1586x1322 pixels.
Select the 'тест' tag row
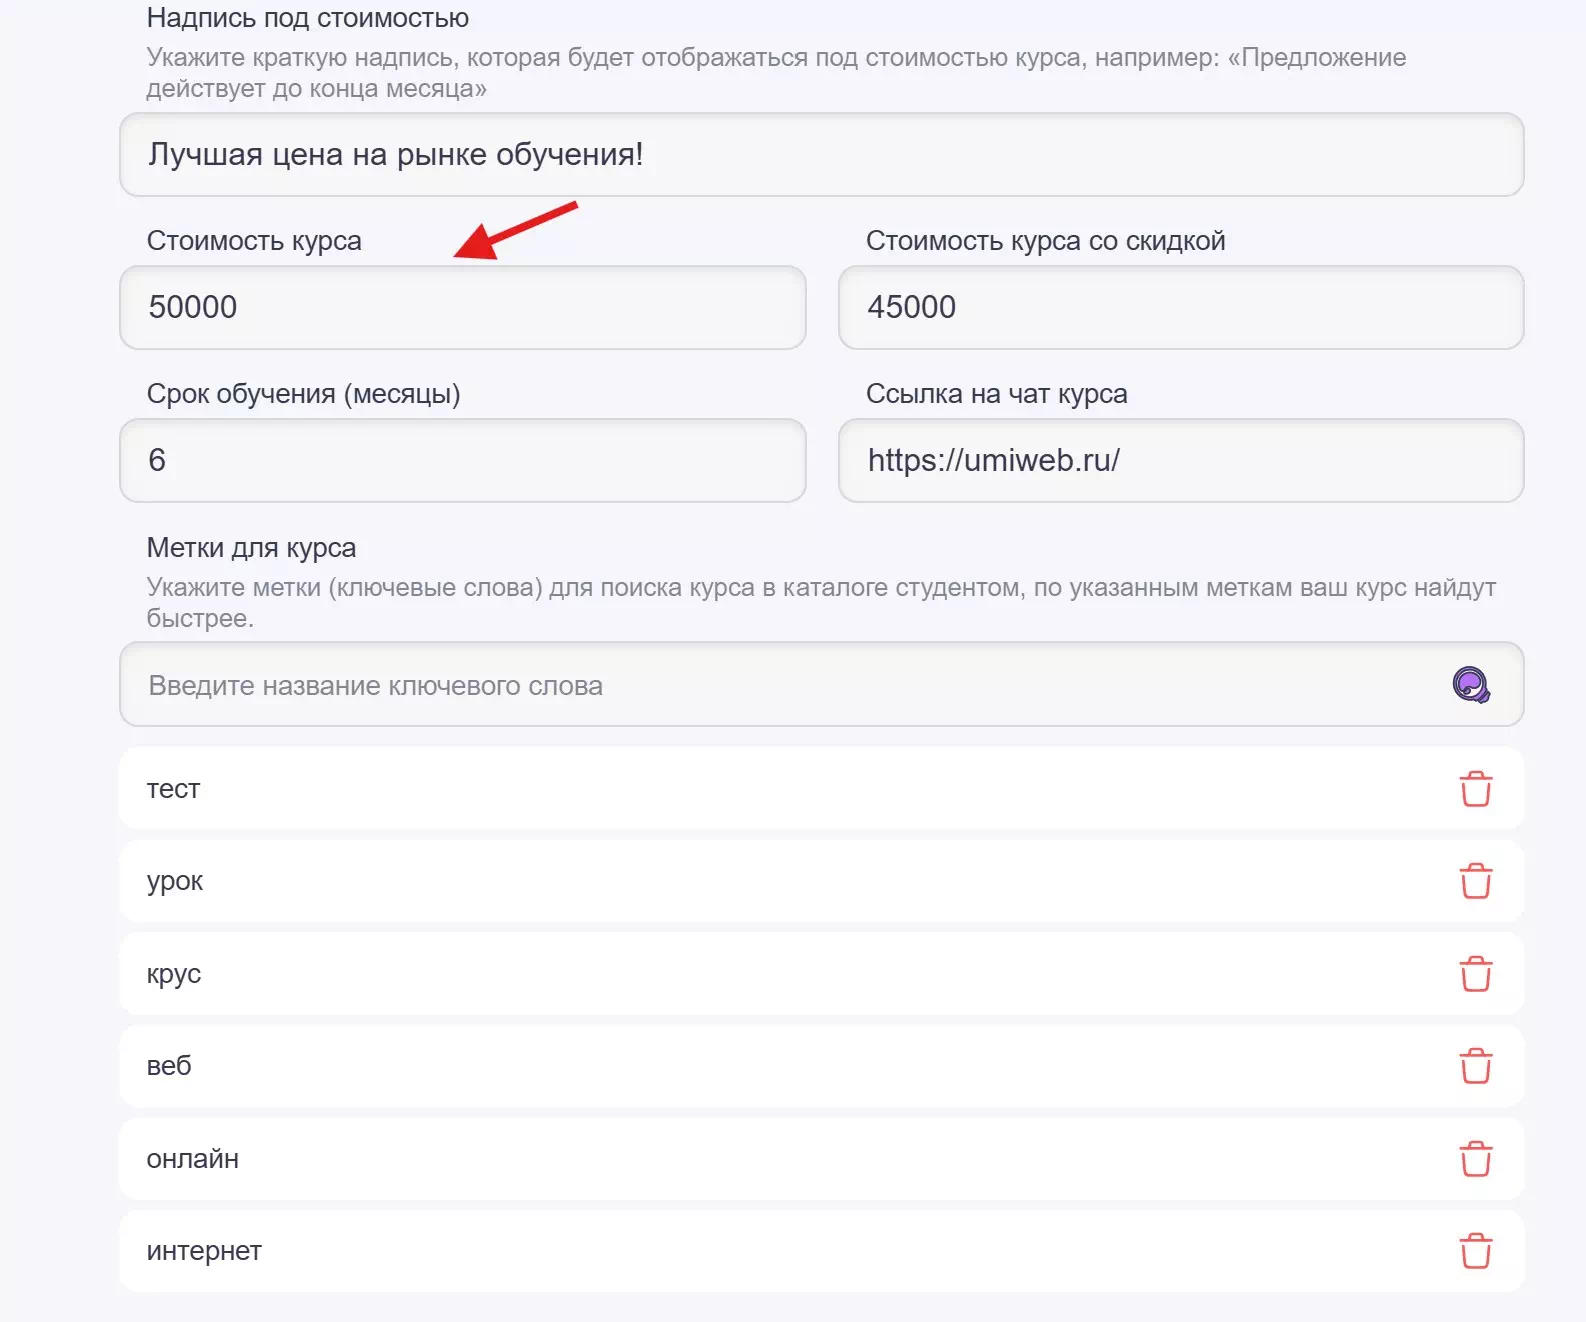pyautogui.click(x=780, y=789)
